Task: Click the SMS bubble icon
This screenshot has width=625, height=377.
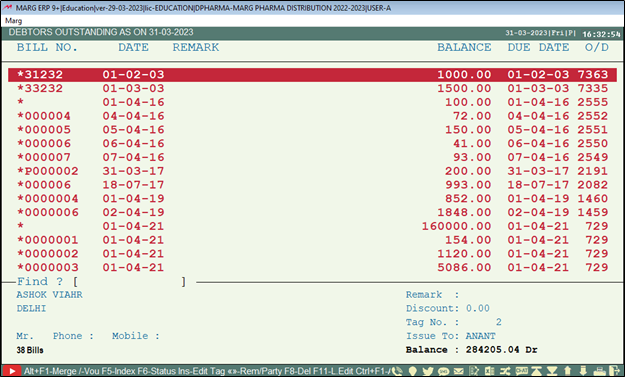Action: [x=443, y=371]
